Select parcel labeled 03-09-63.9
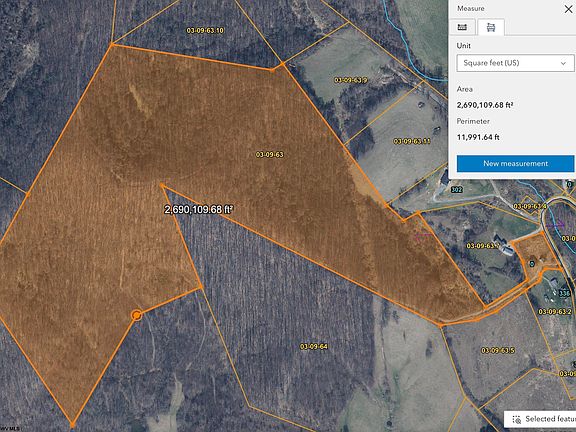Viewport: 576px width, 432px height. pos(351,80)
